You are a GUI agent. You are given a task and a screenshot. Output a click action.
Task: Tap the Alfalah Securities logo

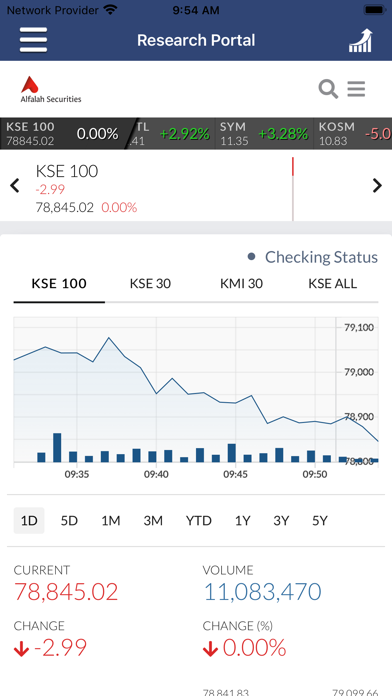(51, 90)
